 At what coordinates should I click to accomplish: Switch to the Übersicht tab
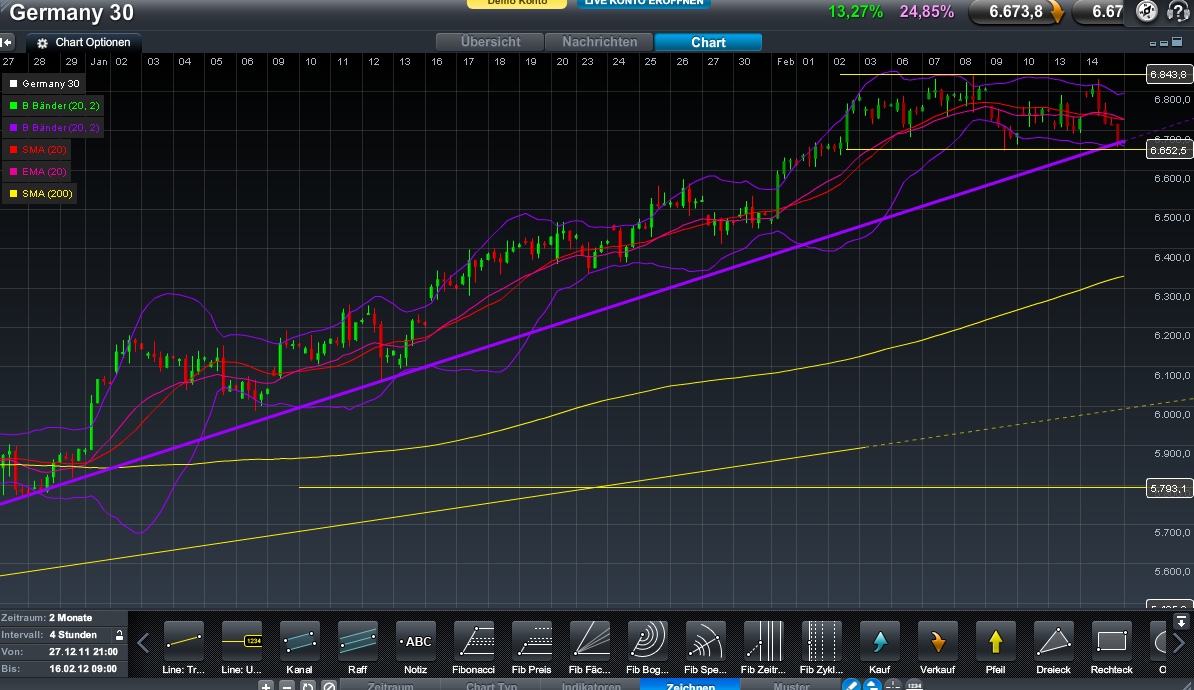pyautogui.click(x=490, y=42)
